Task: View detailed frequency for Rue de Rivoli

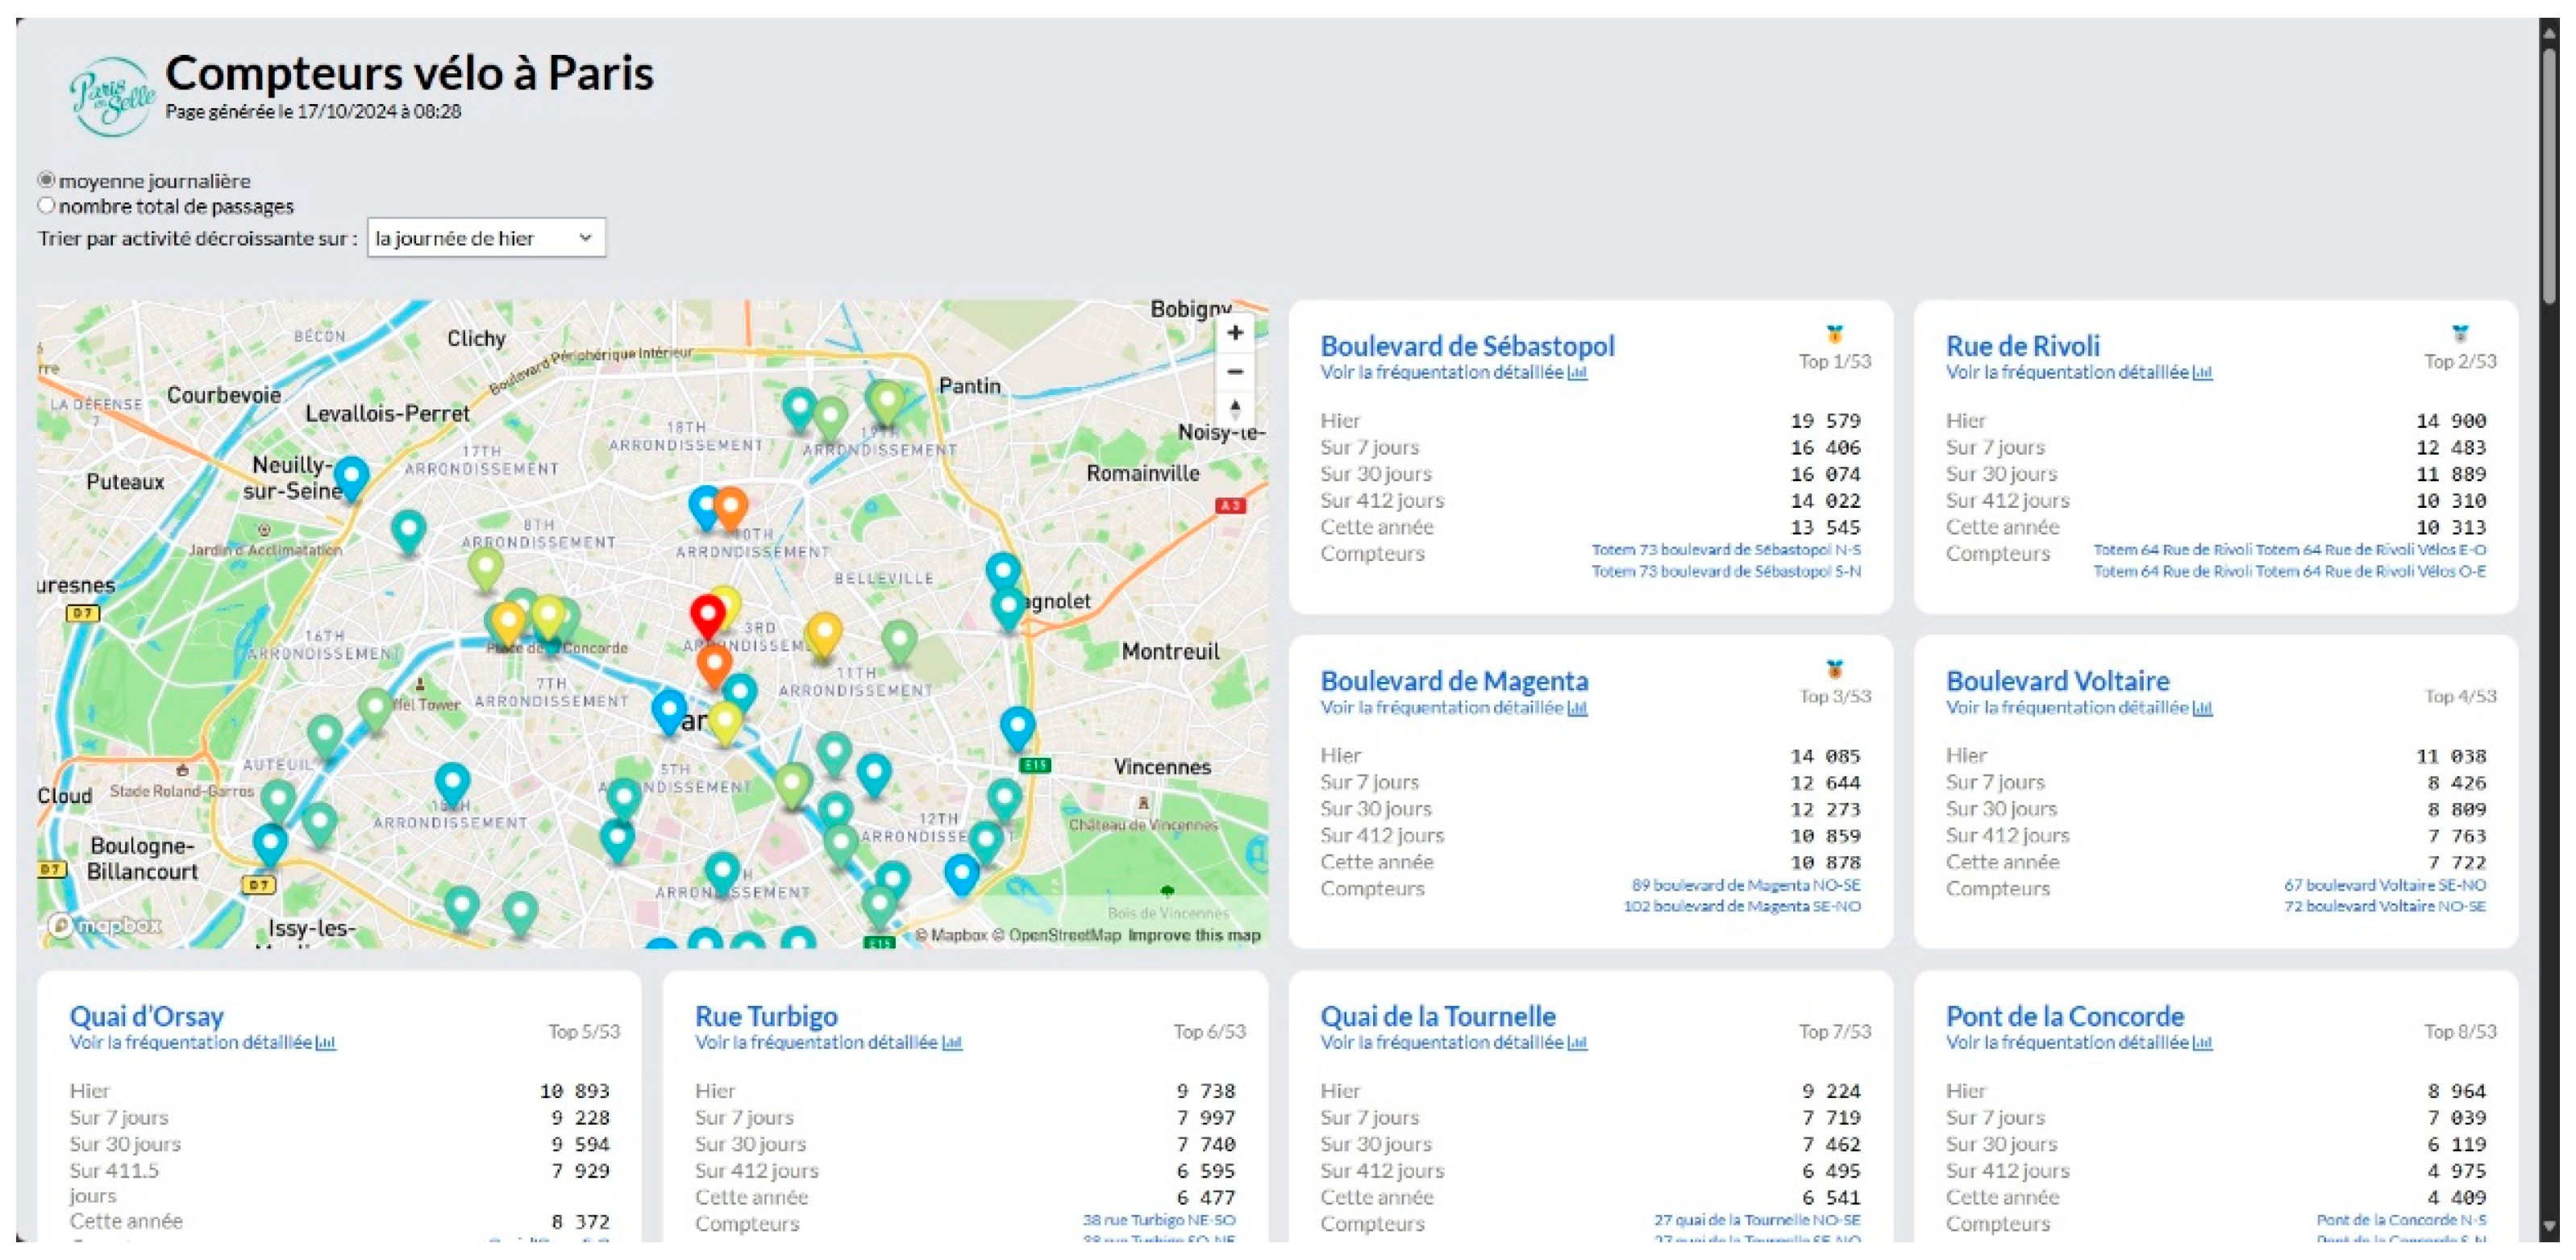Action: 2078,373
